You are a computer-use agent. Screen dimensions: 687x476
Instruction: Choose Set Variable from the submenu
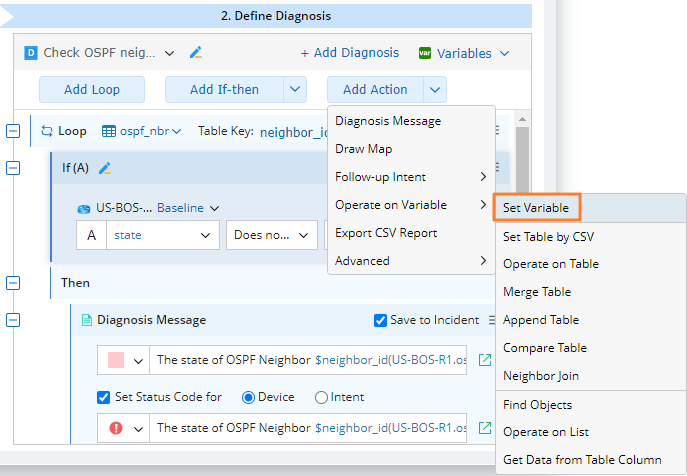click(536, 208)
